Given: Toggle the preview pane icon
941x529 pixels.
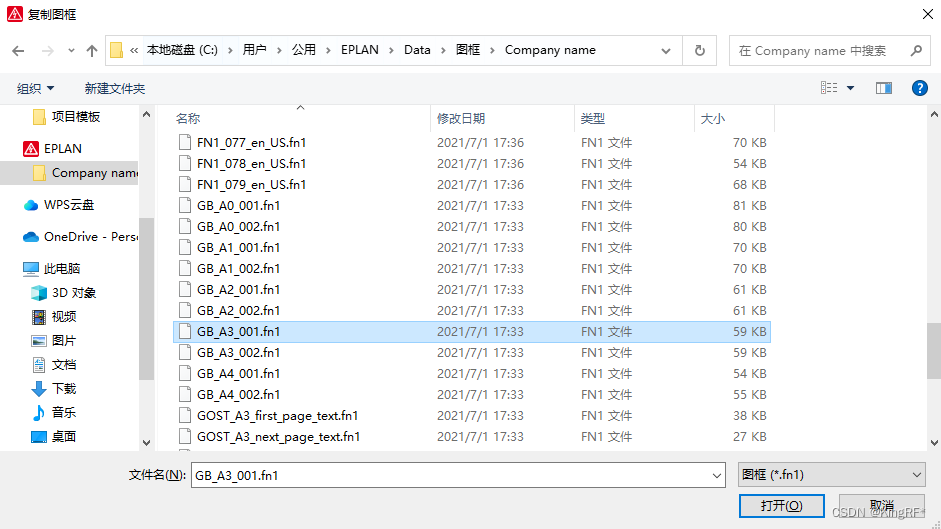Looking at the screenshot, I should point(883,88).
